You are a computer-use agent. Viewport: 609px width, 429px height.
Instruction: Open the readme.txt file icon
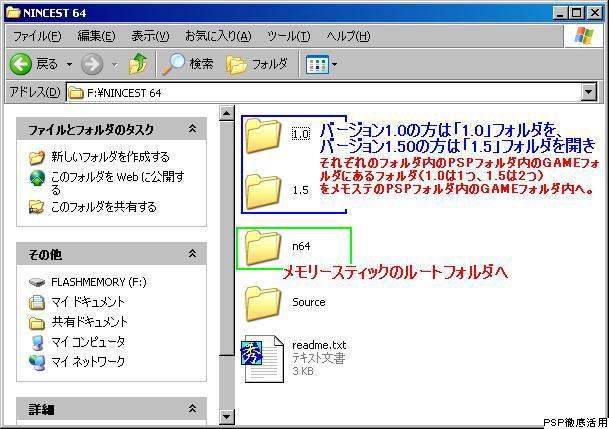pyautogui.click(x=263, y=359)
